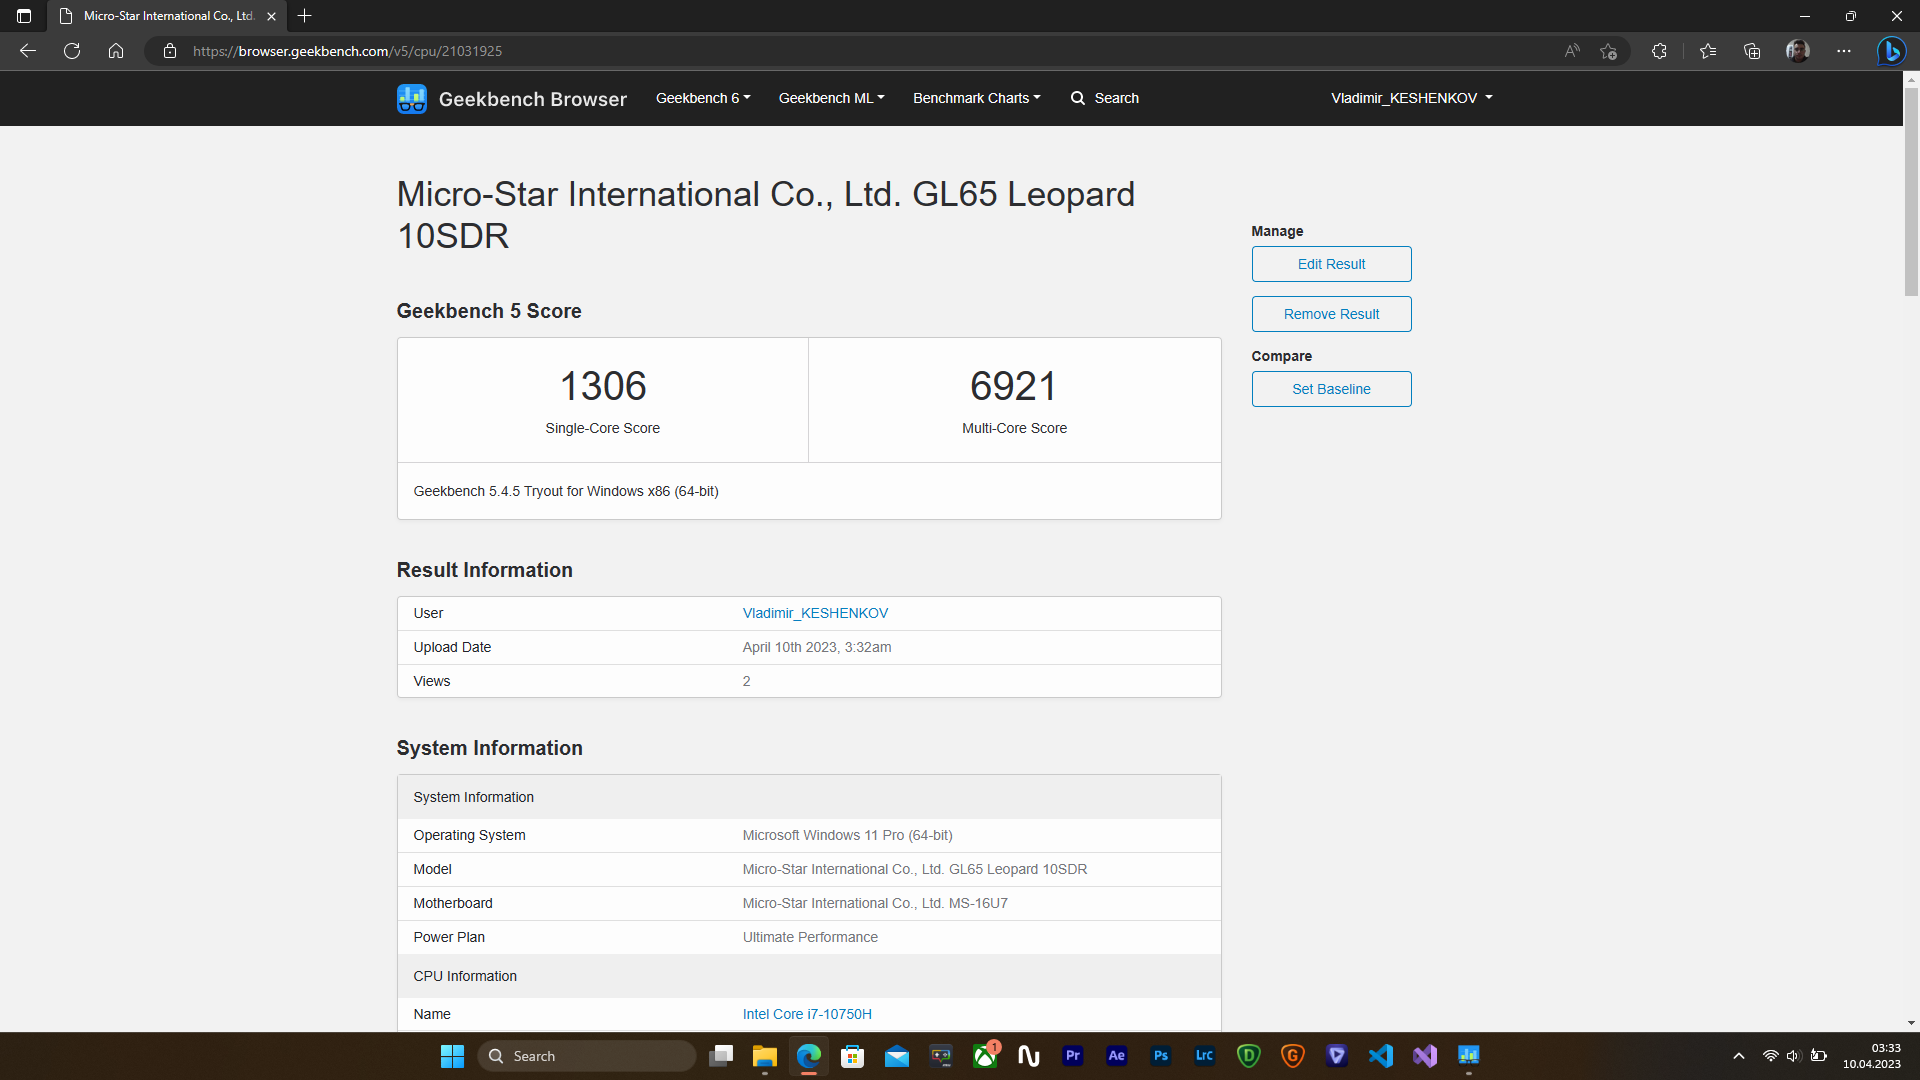Open Intel Core i7-10750H processor link
The height and width of the screenshot is (1080, 1920).
(807, 1014)
